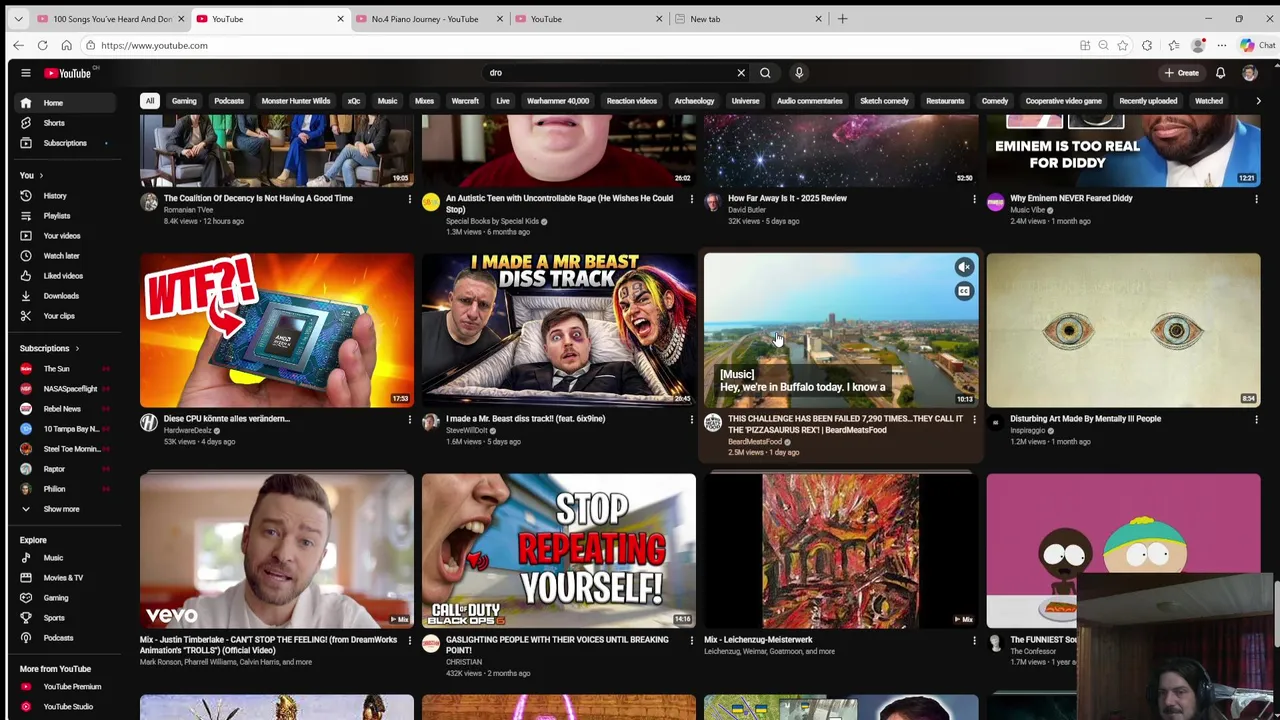Select the Monster Hunter Wilds chip
Viewport: 1280px width, 720px height.
tap(295, 101)
